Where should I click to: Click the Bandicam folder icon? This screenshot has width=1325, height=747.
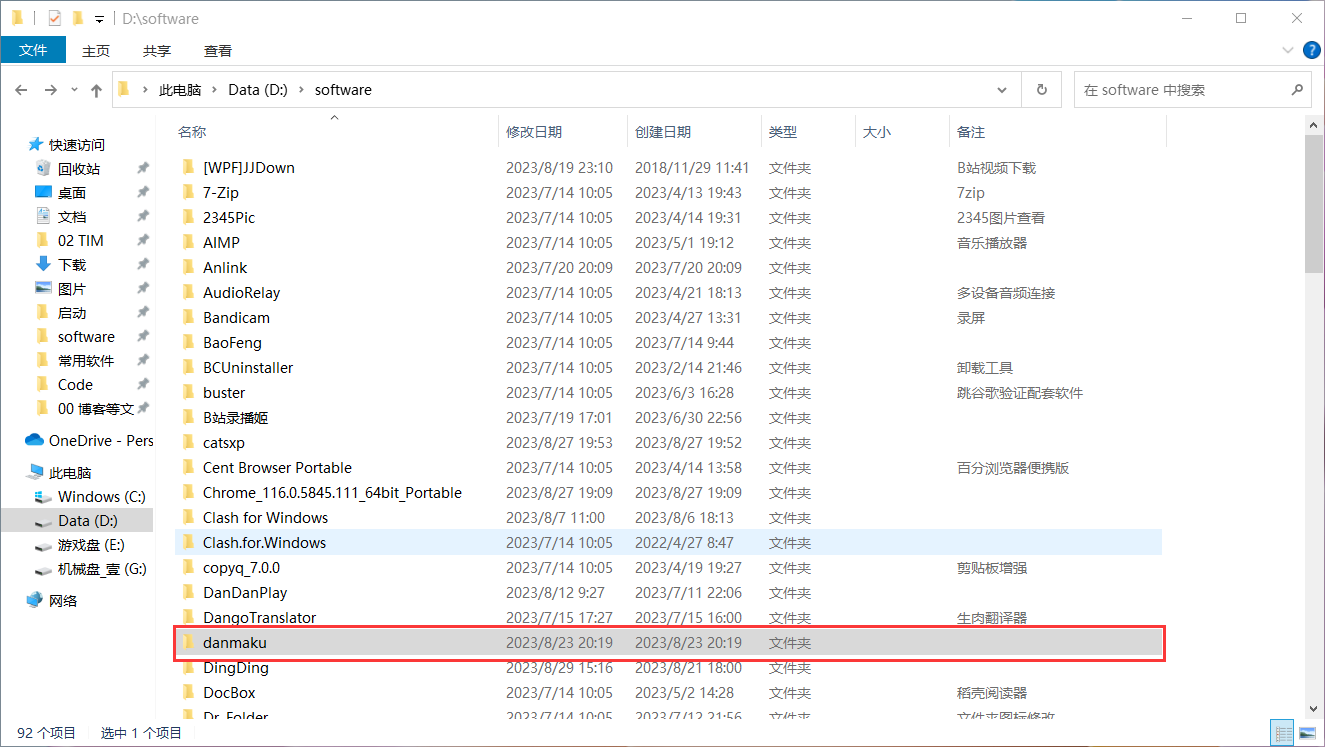[x=188, y=317]
